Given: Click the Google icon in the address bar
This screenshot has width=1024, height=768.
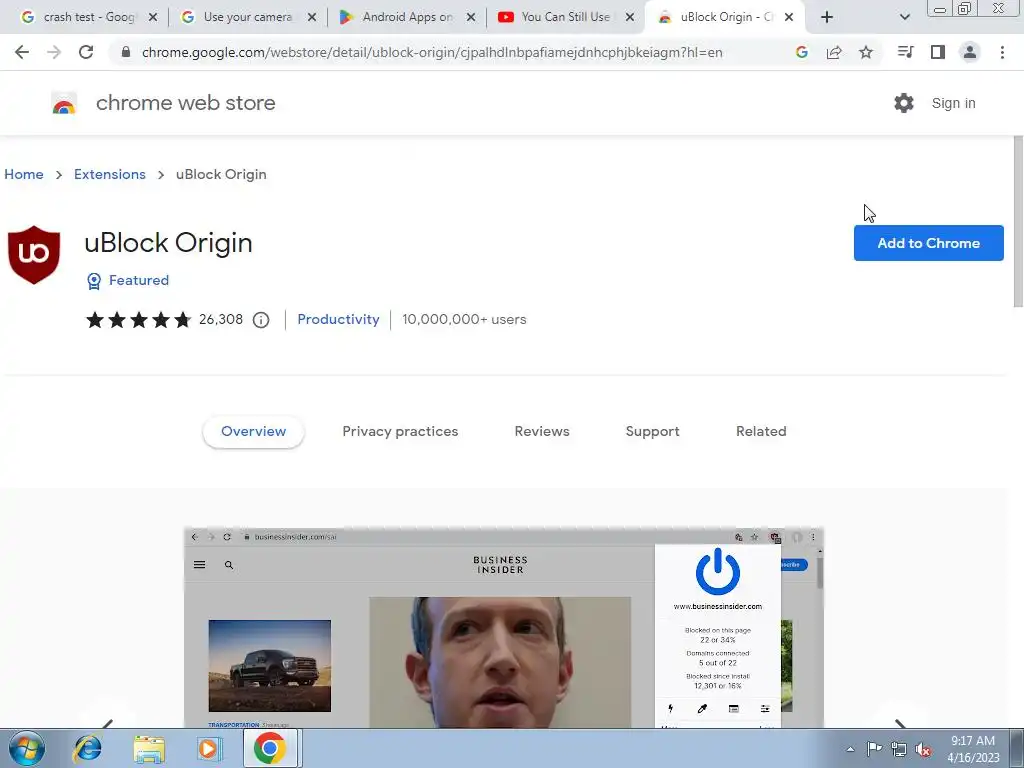Looking at the screenshot, I should (802, 52).
